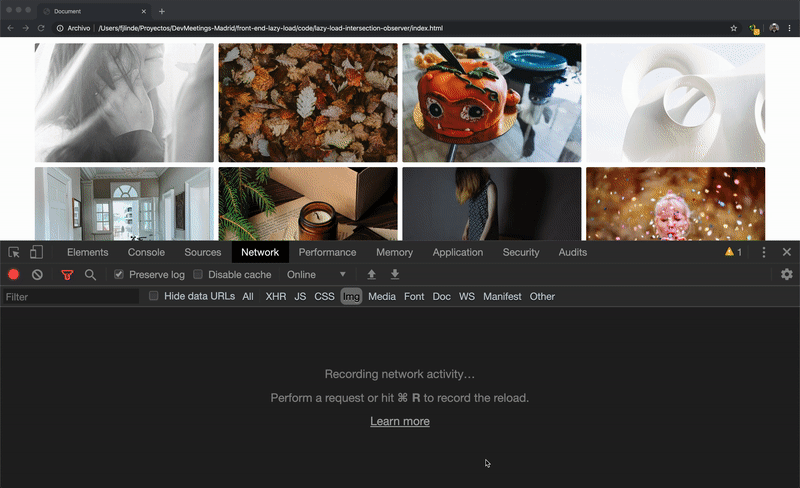Open the Audits tab
Viewport: 800px width, 488px height.
point(573,252)
